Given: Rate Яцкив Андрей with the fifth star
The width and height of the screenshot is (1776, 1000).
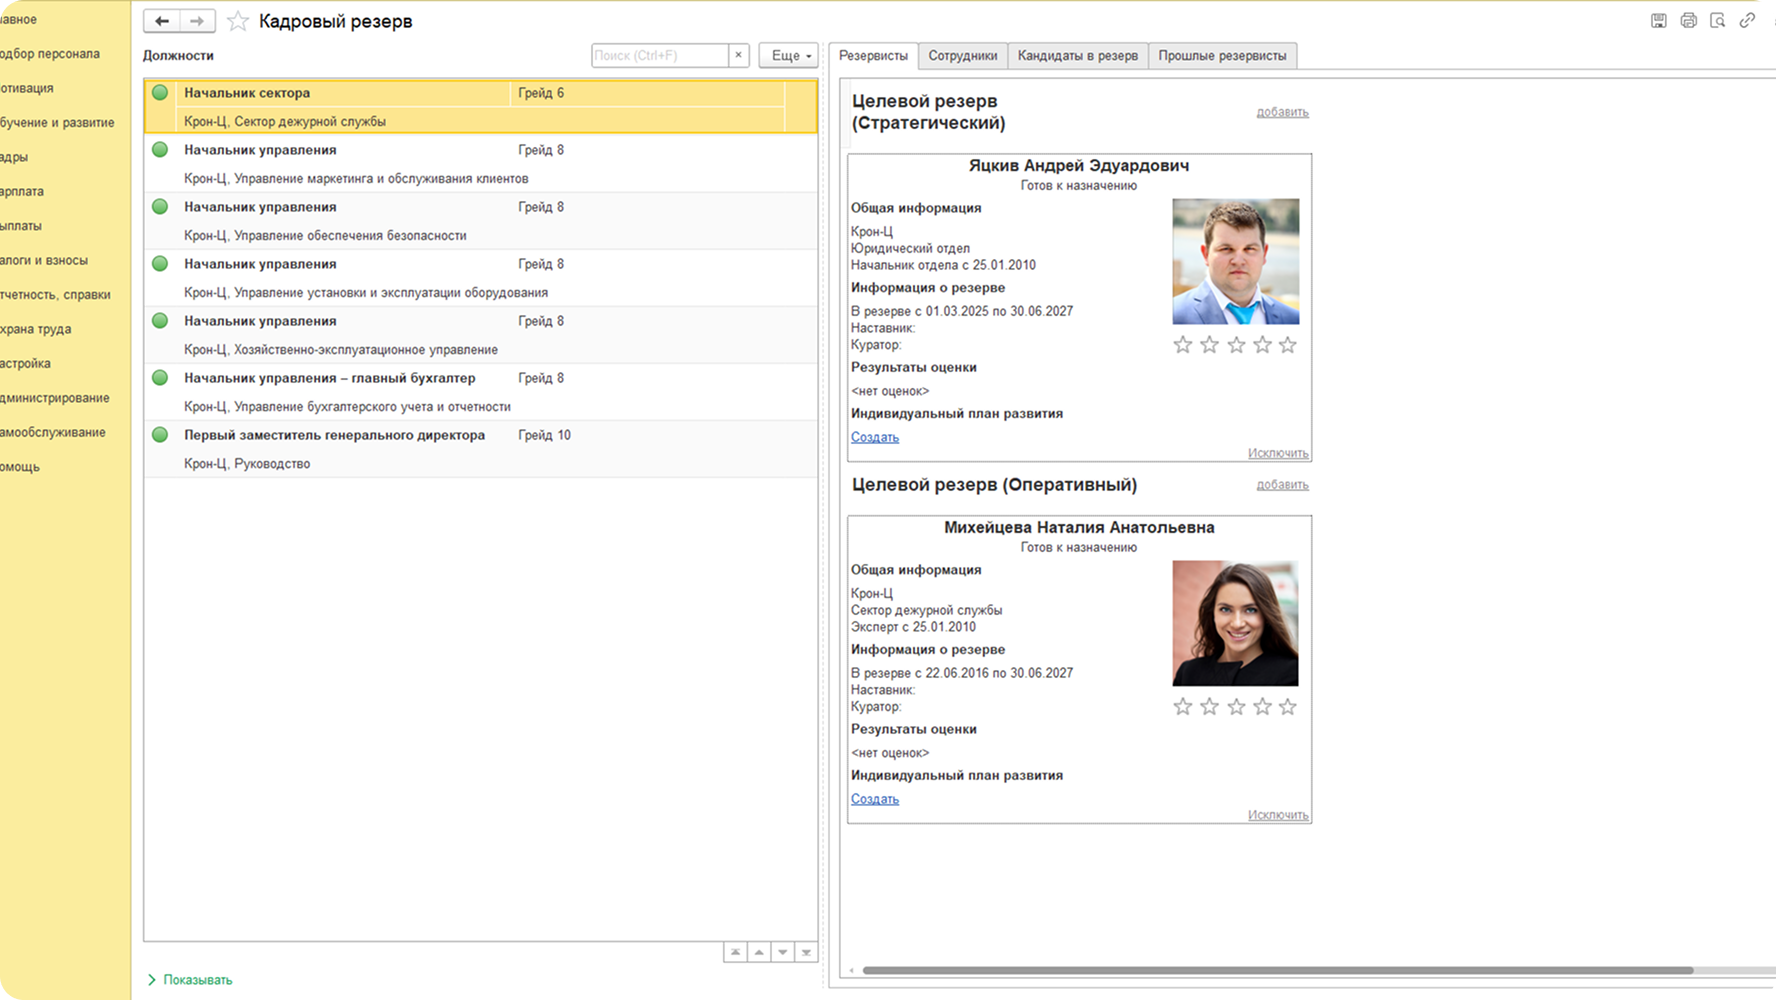Looking at the screenshot, I should (1288, 345).
